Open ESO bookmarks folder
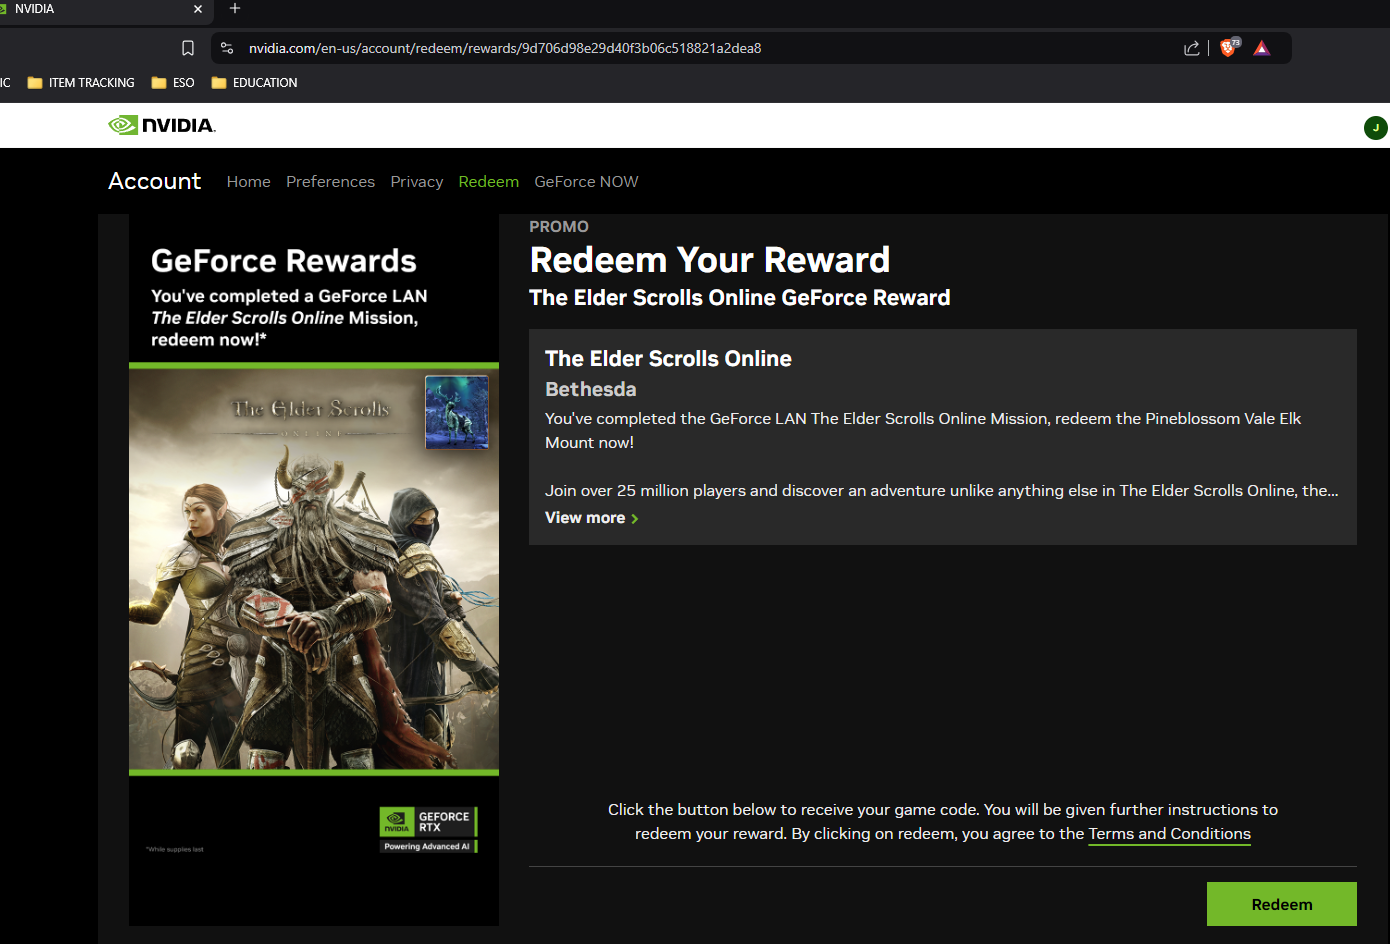This screenshot has height=944, width=1390. click(x=173, y=83)
